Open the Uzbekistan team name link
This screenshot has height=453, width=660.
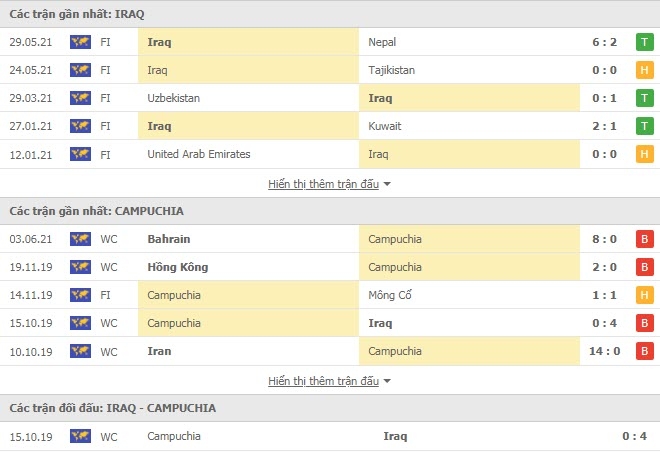tap(173, 98)
